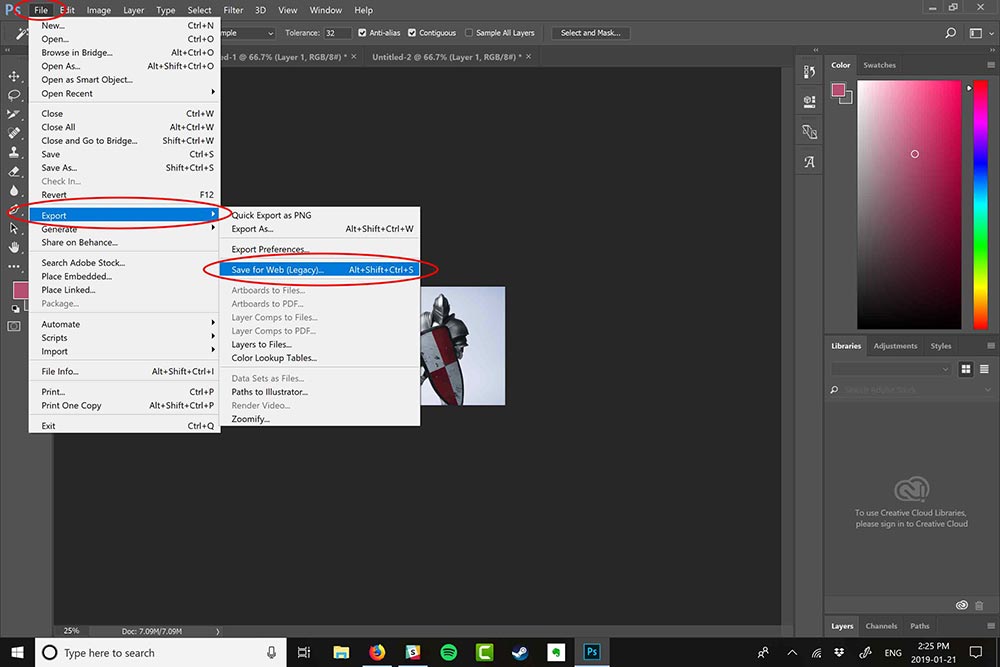Select the Lasso tool
The image size is (1000, 667).
[x=14, y=95]
